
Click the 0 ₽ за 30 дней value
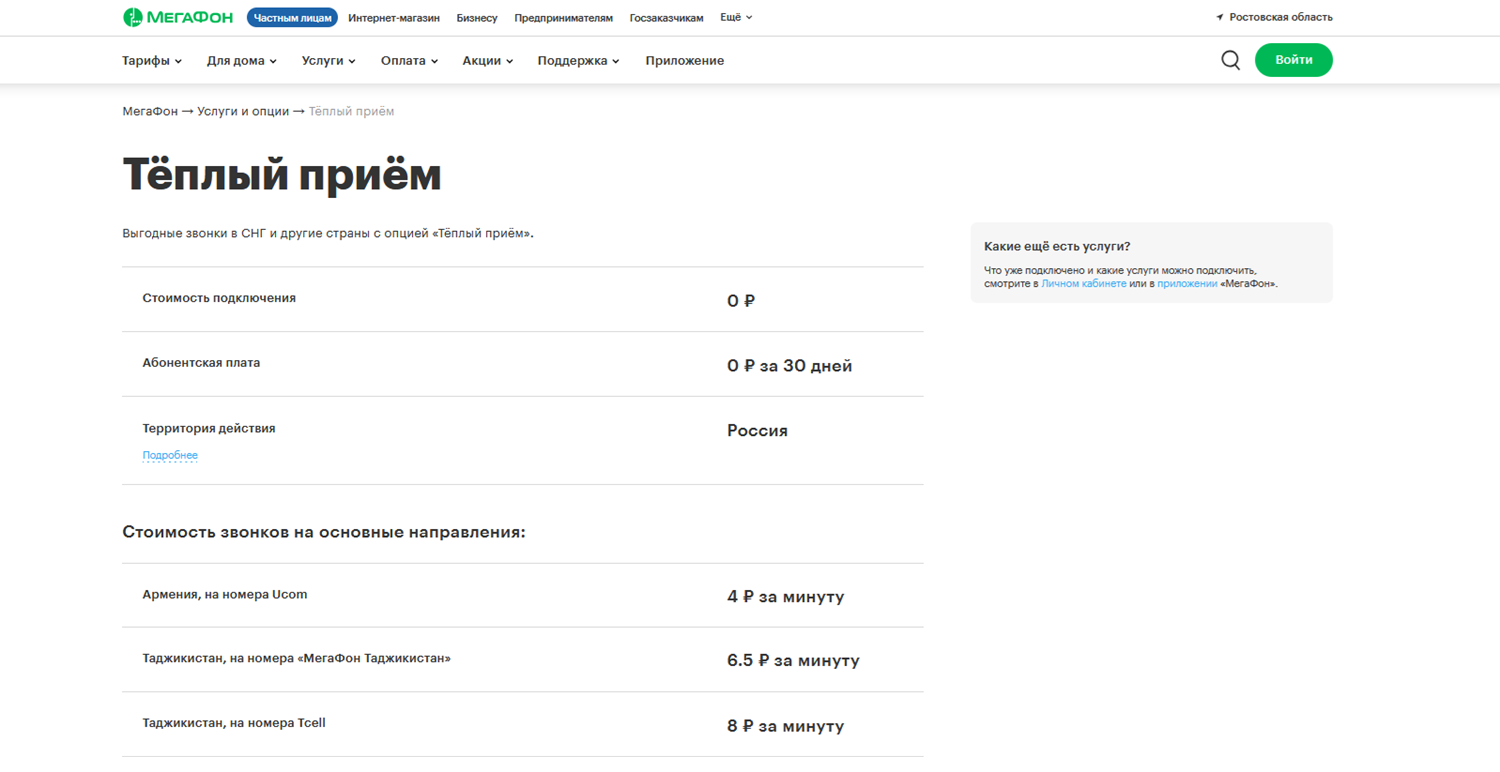[789, 366]
